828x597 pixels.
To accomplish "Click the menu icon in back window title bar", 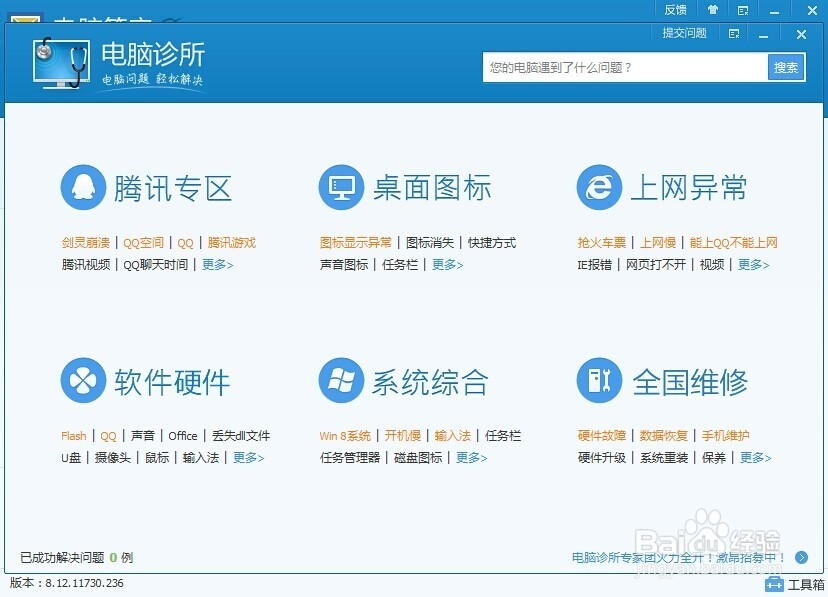I will click(743, 10).
